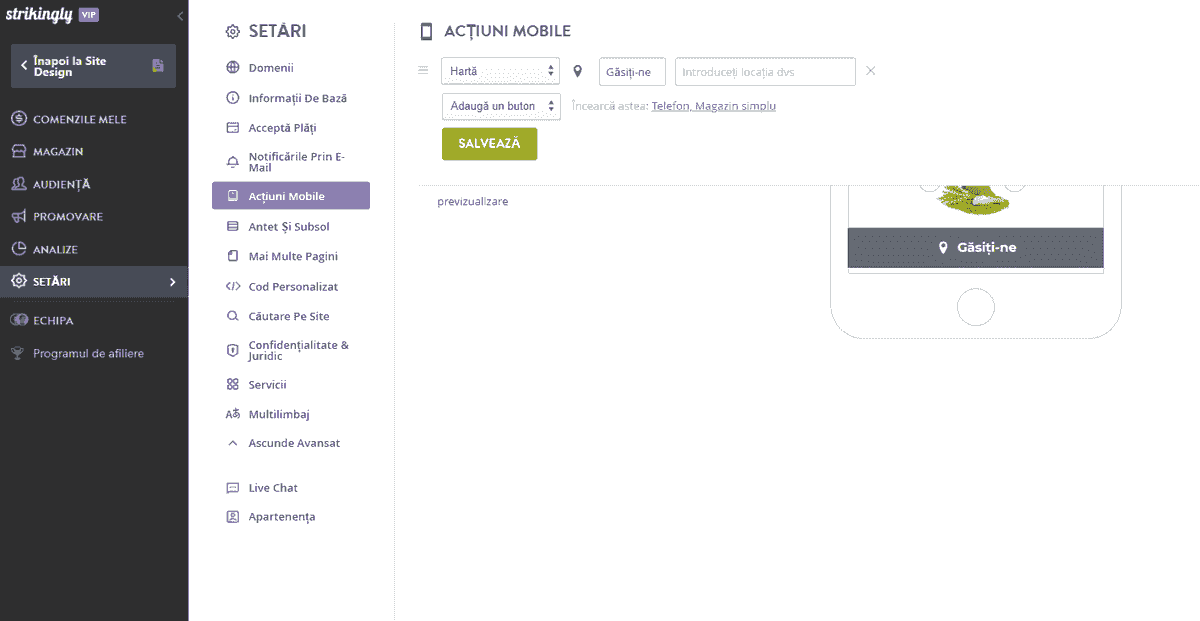Viewport: 1200px width, 621px height.
Task: Click the Echipa team icon
Action: click(18, 321)
